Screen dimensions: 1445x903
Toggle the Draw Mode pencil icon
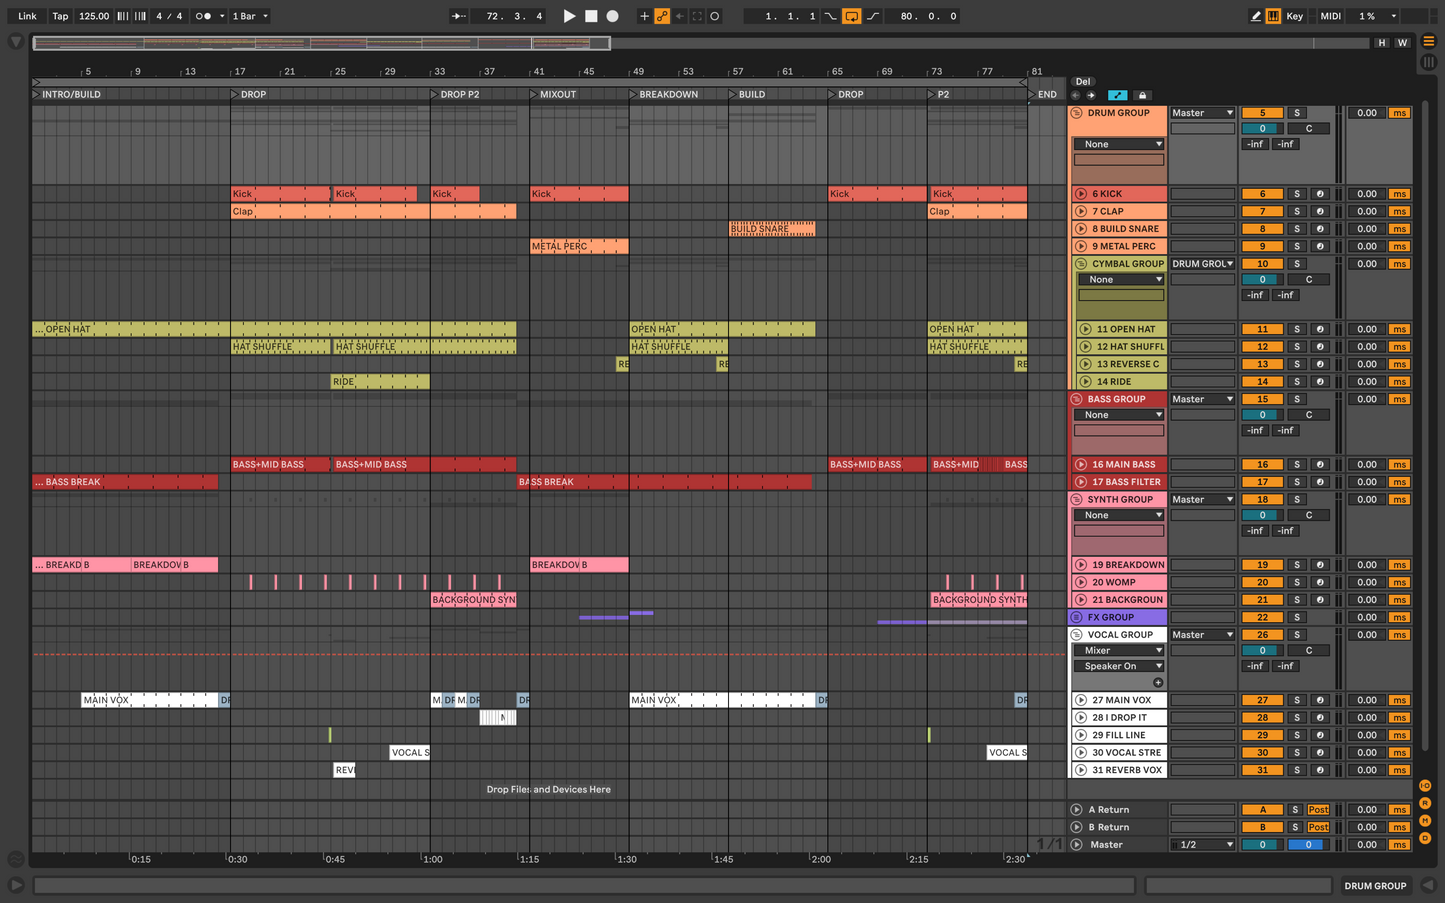point(1256,16)
